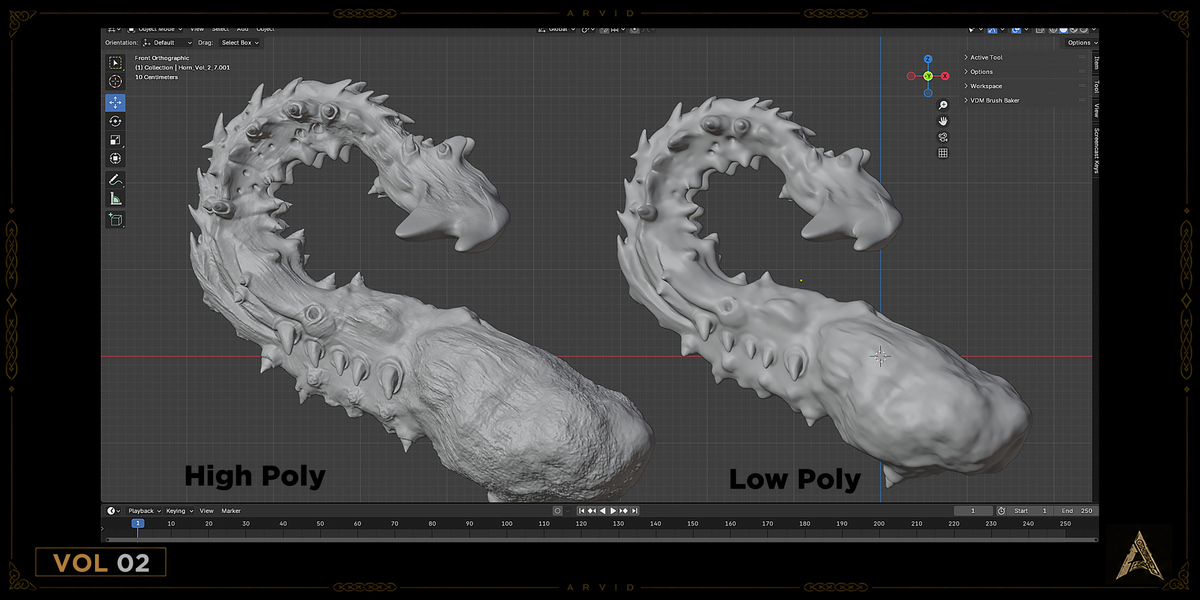The image size is (1200, 600).
Task: Select the Select Box tool icon
Action: coord(115,63)
